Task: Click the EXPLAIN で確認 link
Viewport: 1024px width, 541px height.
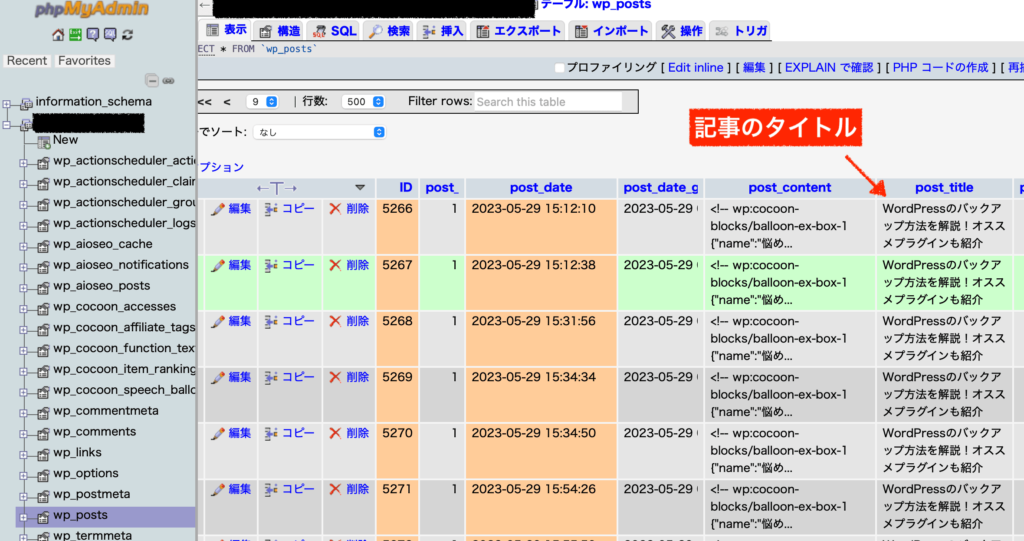Action: click(x=829, y=68)
